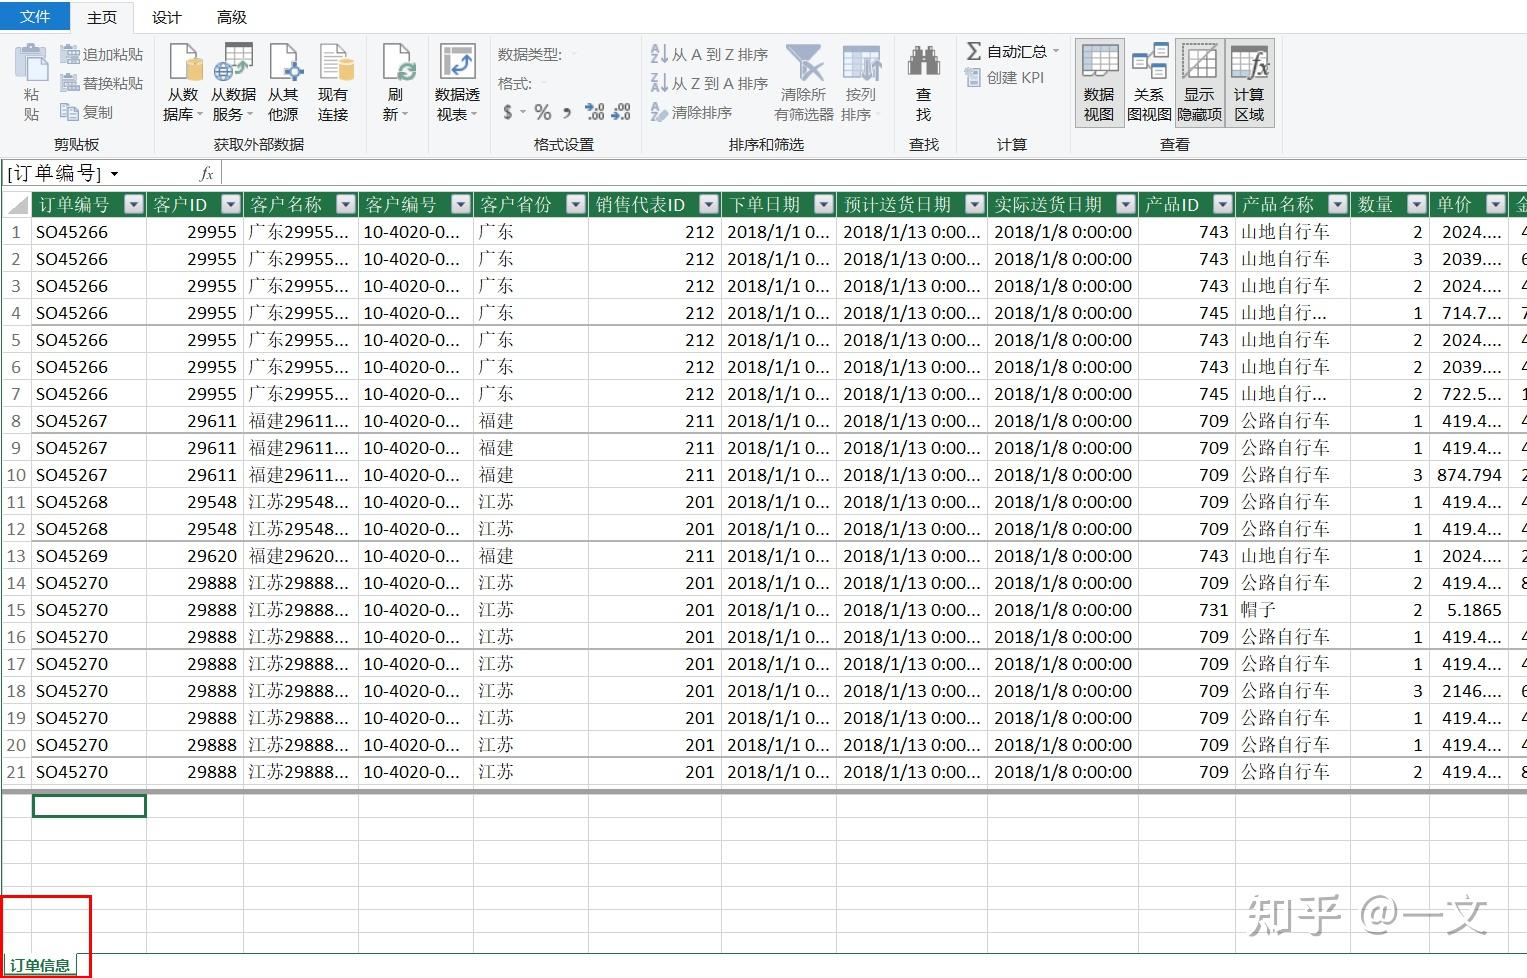1527x978 pixels.
Task: Toggle the 计算区域 calculation area
Action: pyautogui.click(x=1249, y=82)
